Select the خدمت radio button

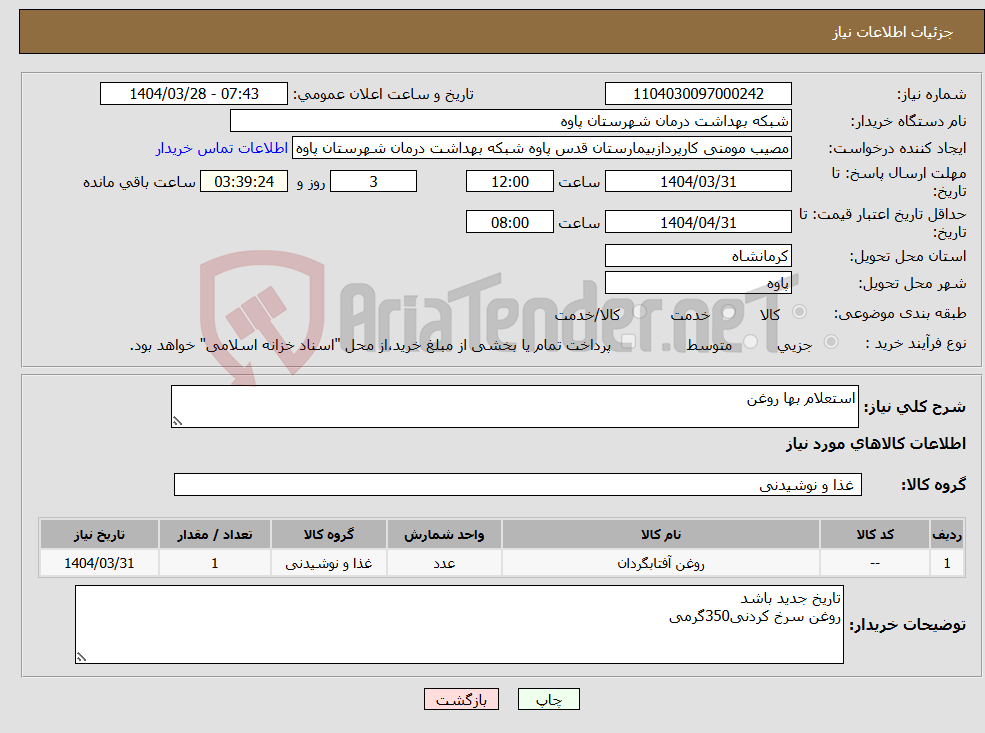tap(729, 312)
